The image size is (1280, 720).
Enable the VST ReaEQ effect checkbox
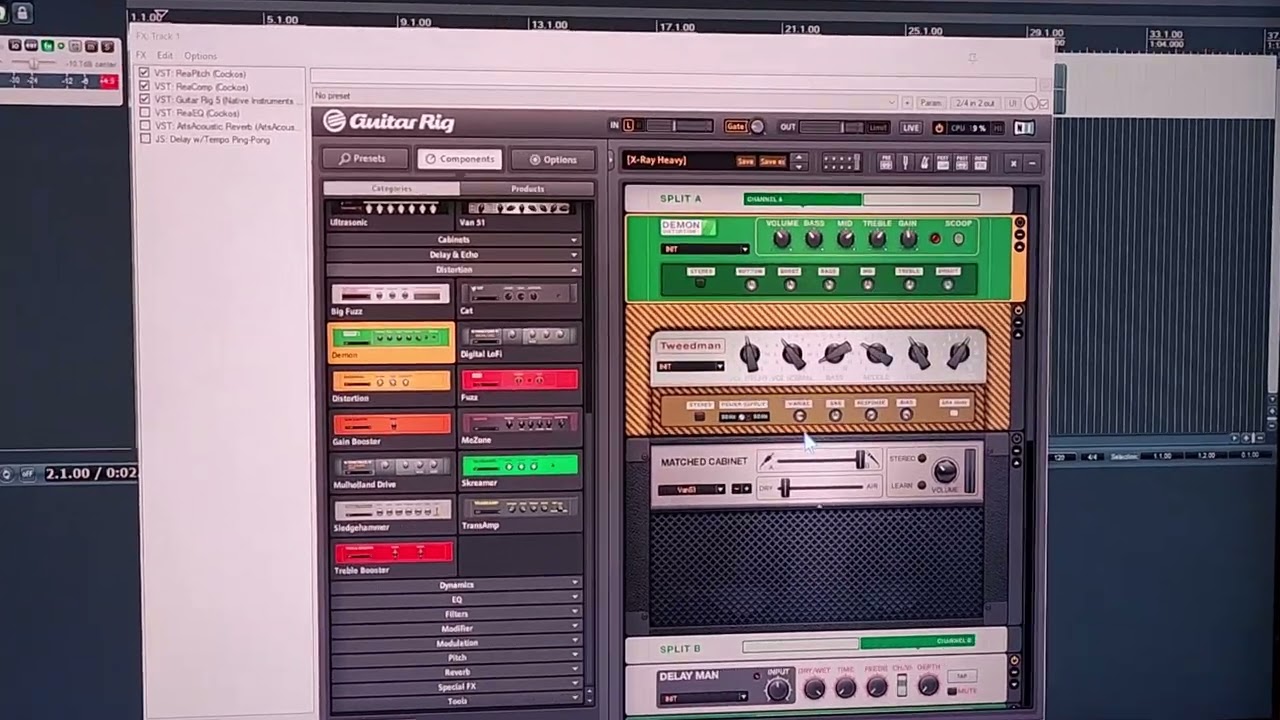pos(145,113)
